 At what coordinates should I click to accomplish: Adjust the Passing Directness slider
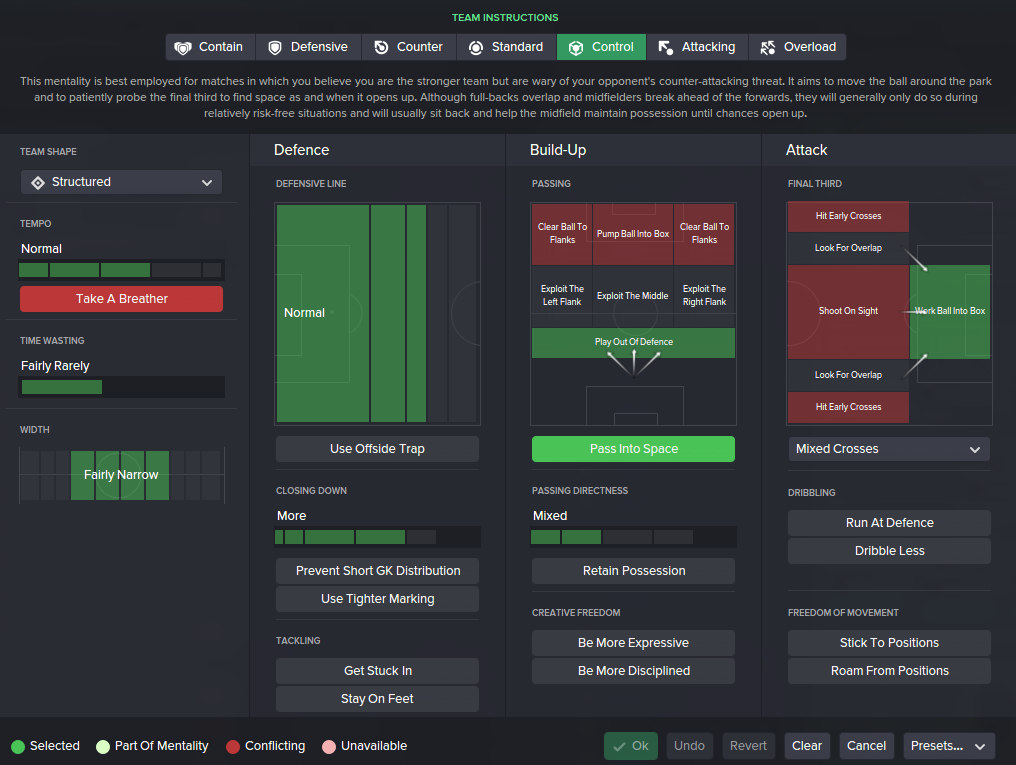coord(633,537)
